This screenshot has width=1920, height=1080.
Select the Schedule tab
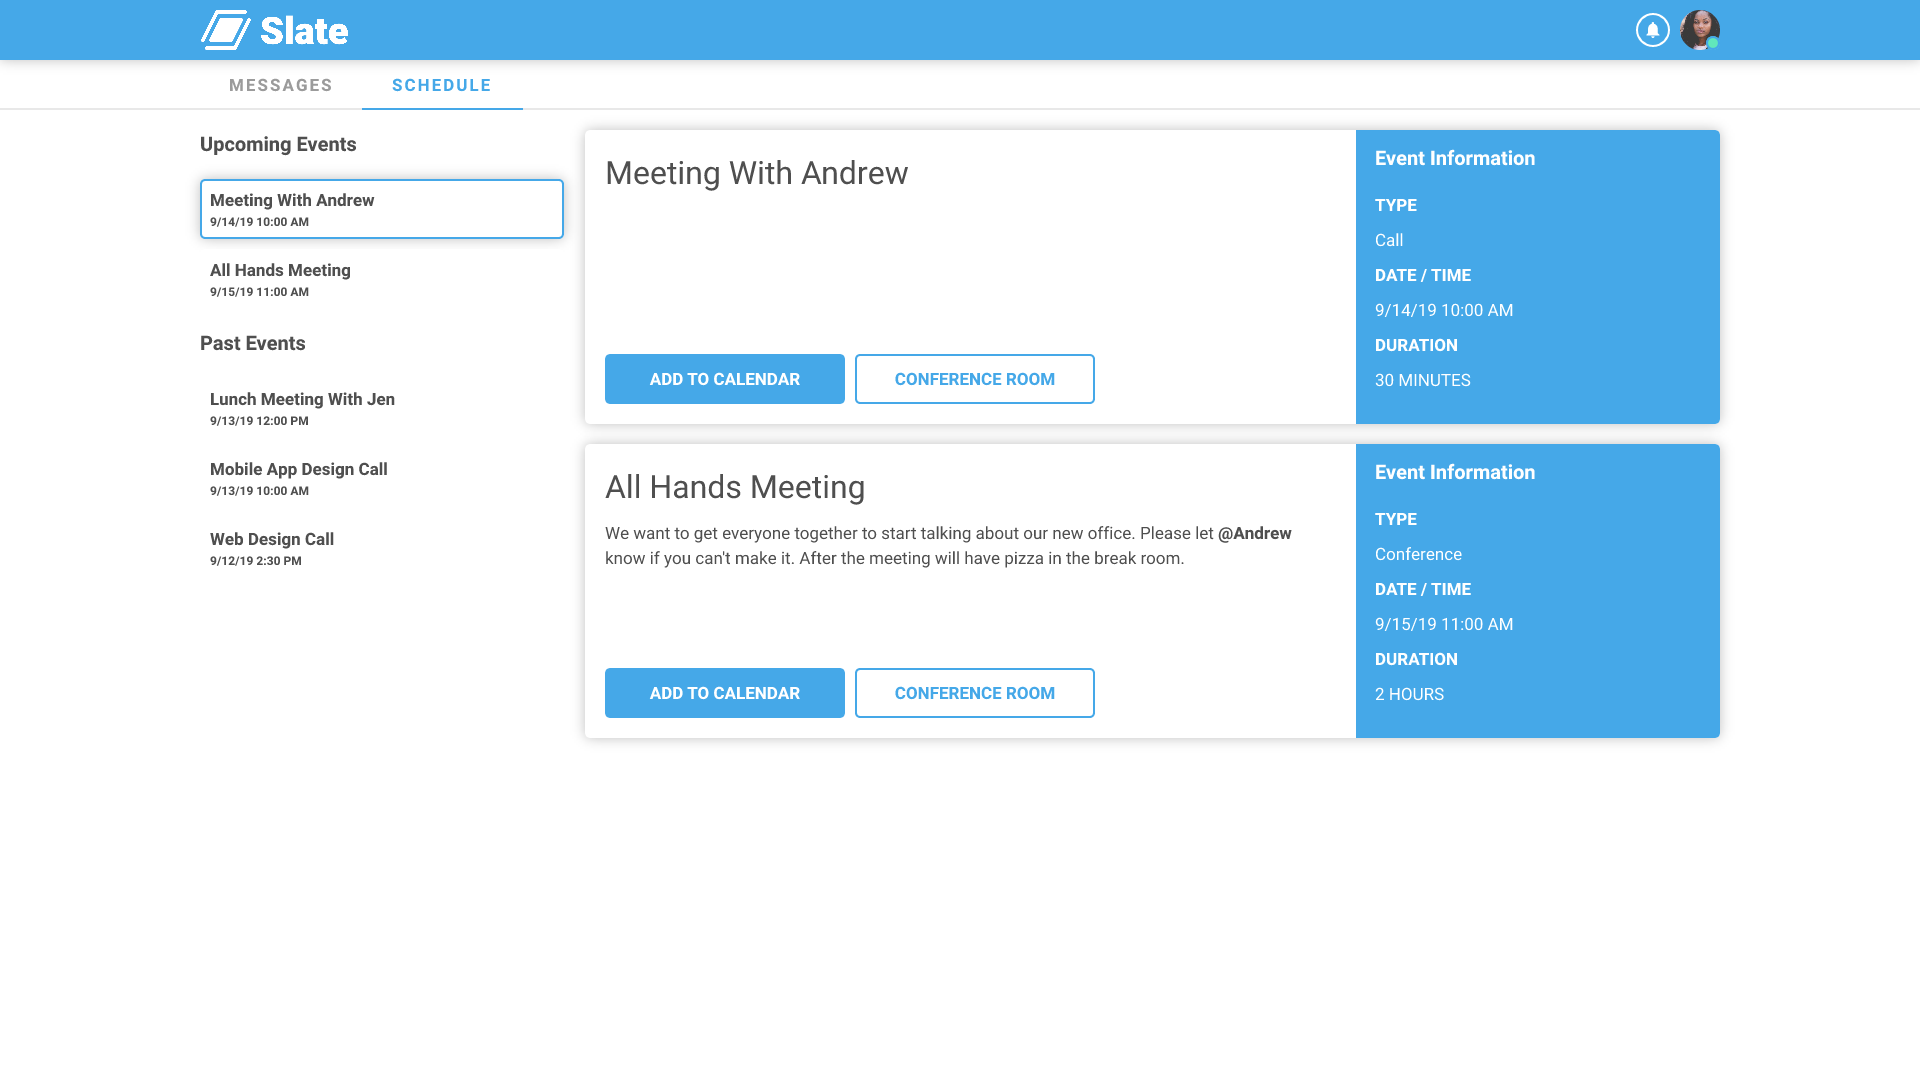tap(442, 85)
